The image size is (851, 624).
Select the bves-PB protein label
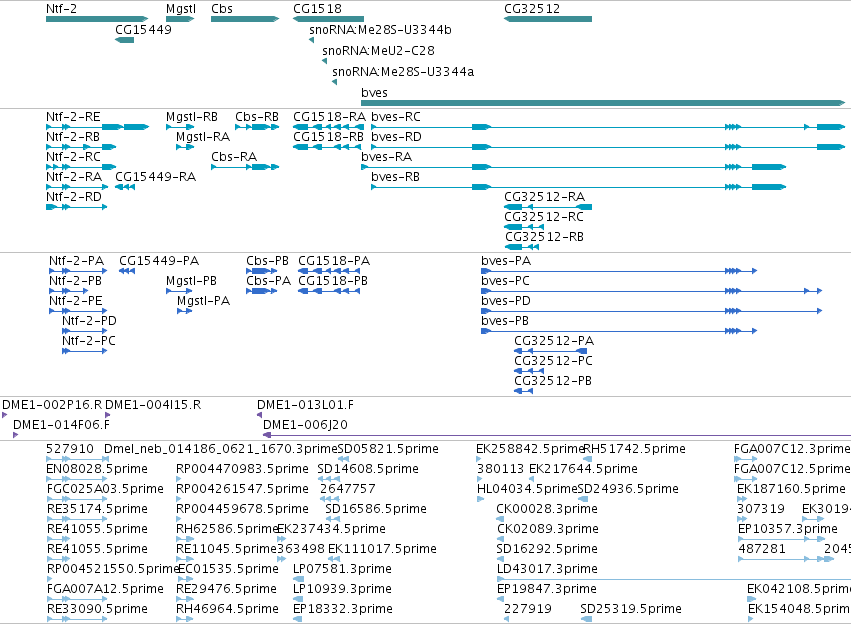click(505, 321)
